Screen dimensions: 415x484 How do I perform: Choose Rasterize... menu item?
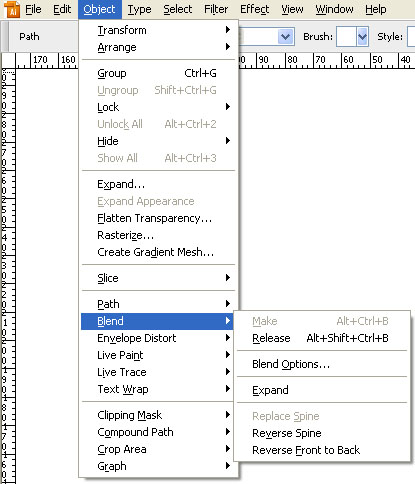(x=158, y=235)
